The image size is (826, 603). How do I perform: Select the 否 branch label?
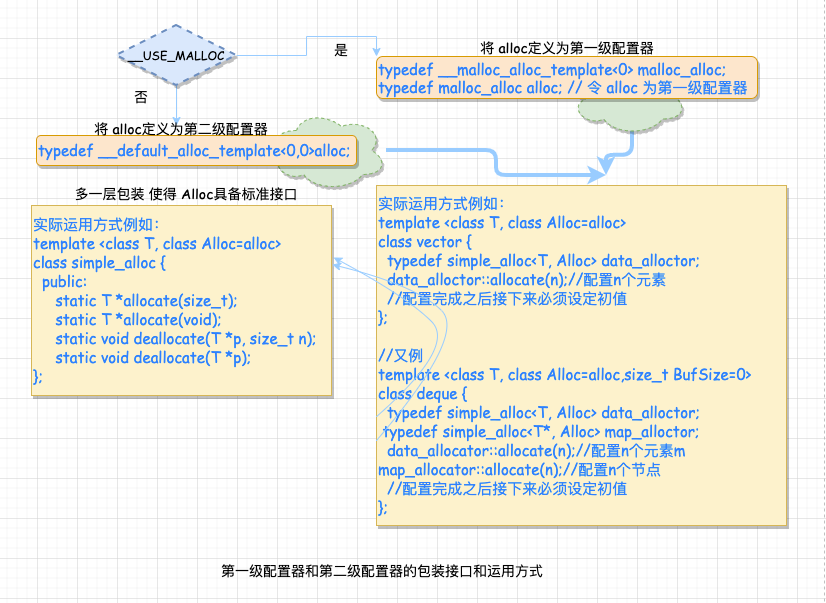click(141, 97)
